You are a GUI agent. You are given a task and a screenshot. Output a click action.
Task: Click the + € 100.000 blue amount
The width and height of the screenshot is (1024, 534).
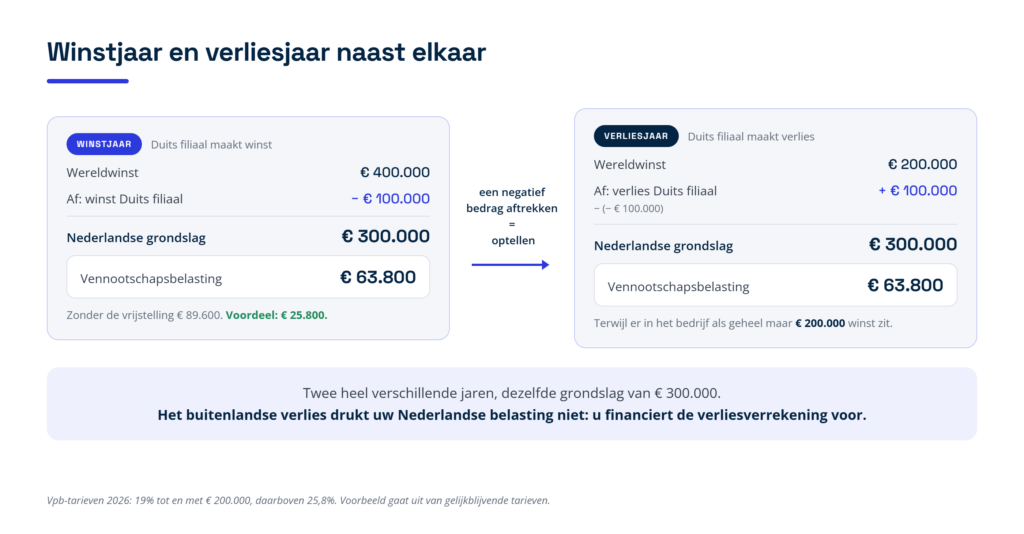click(918, 191)
